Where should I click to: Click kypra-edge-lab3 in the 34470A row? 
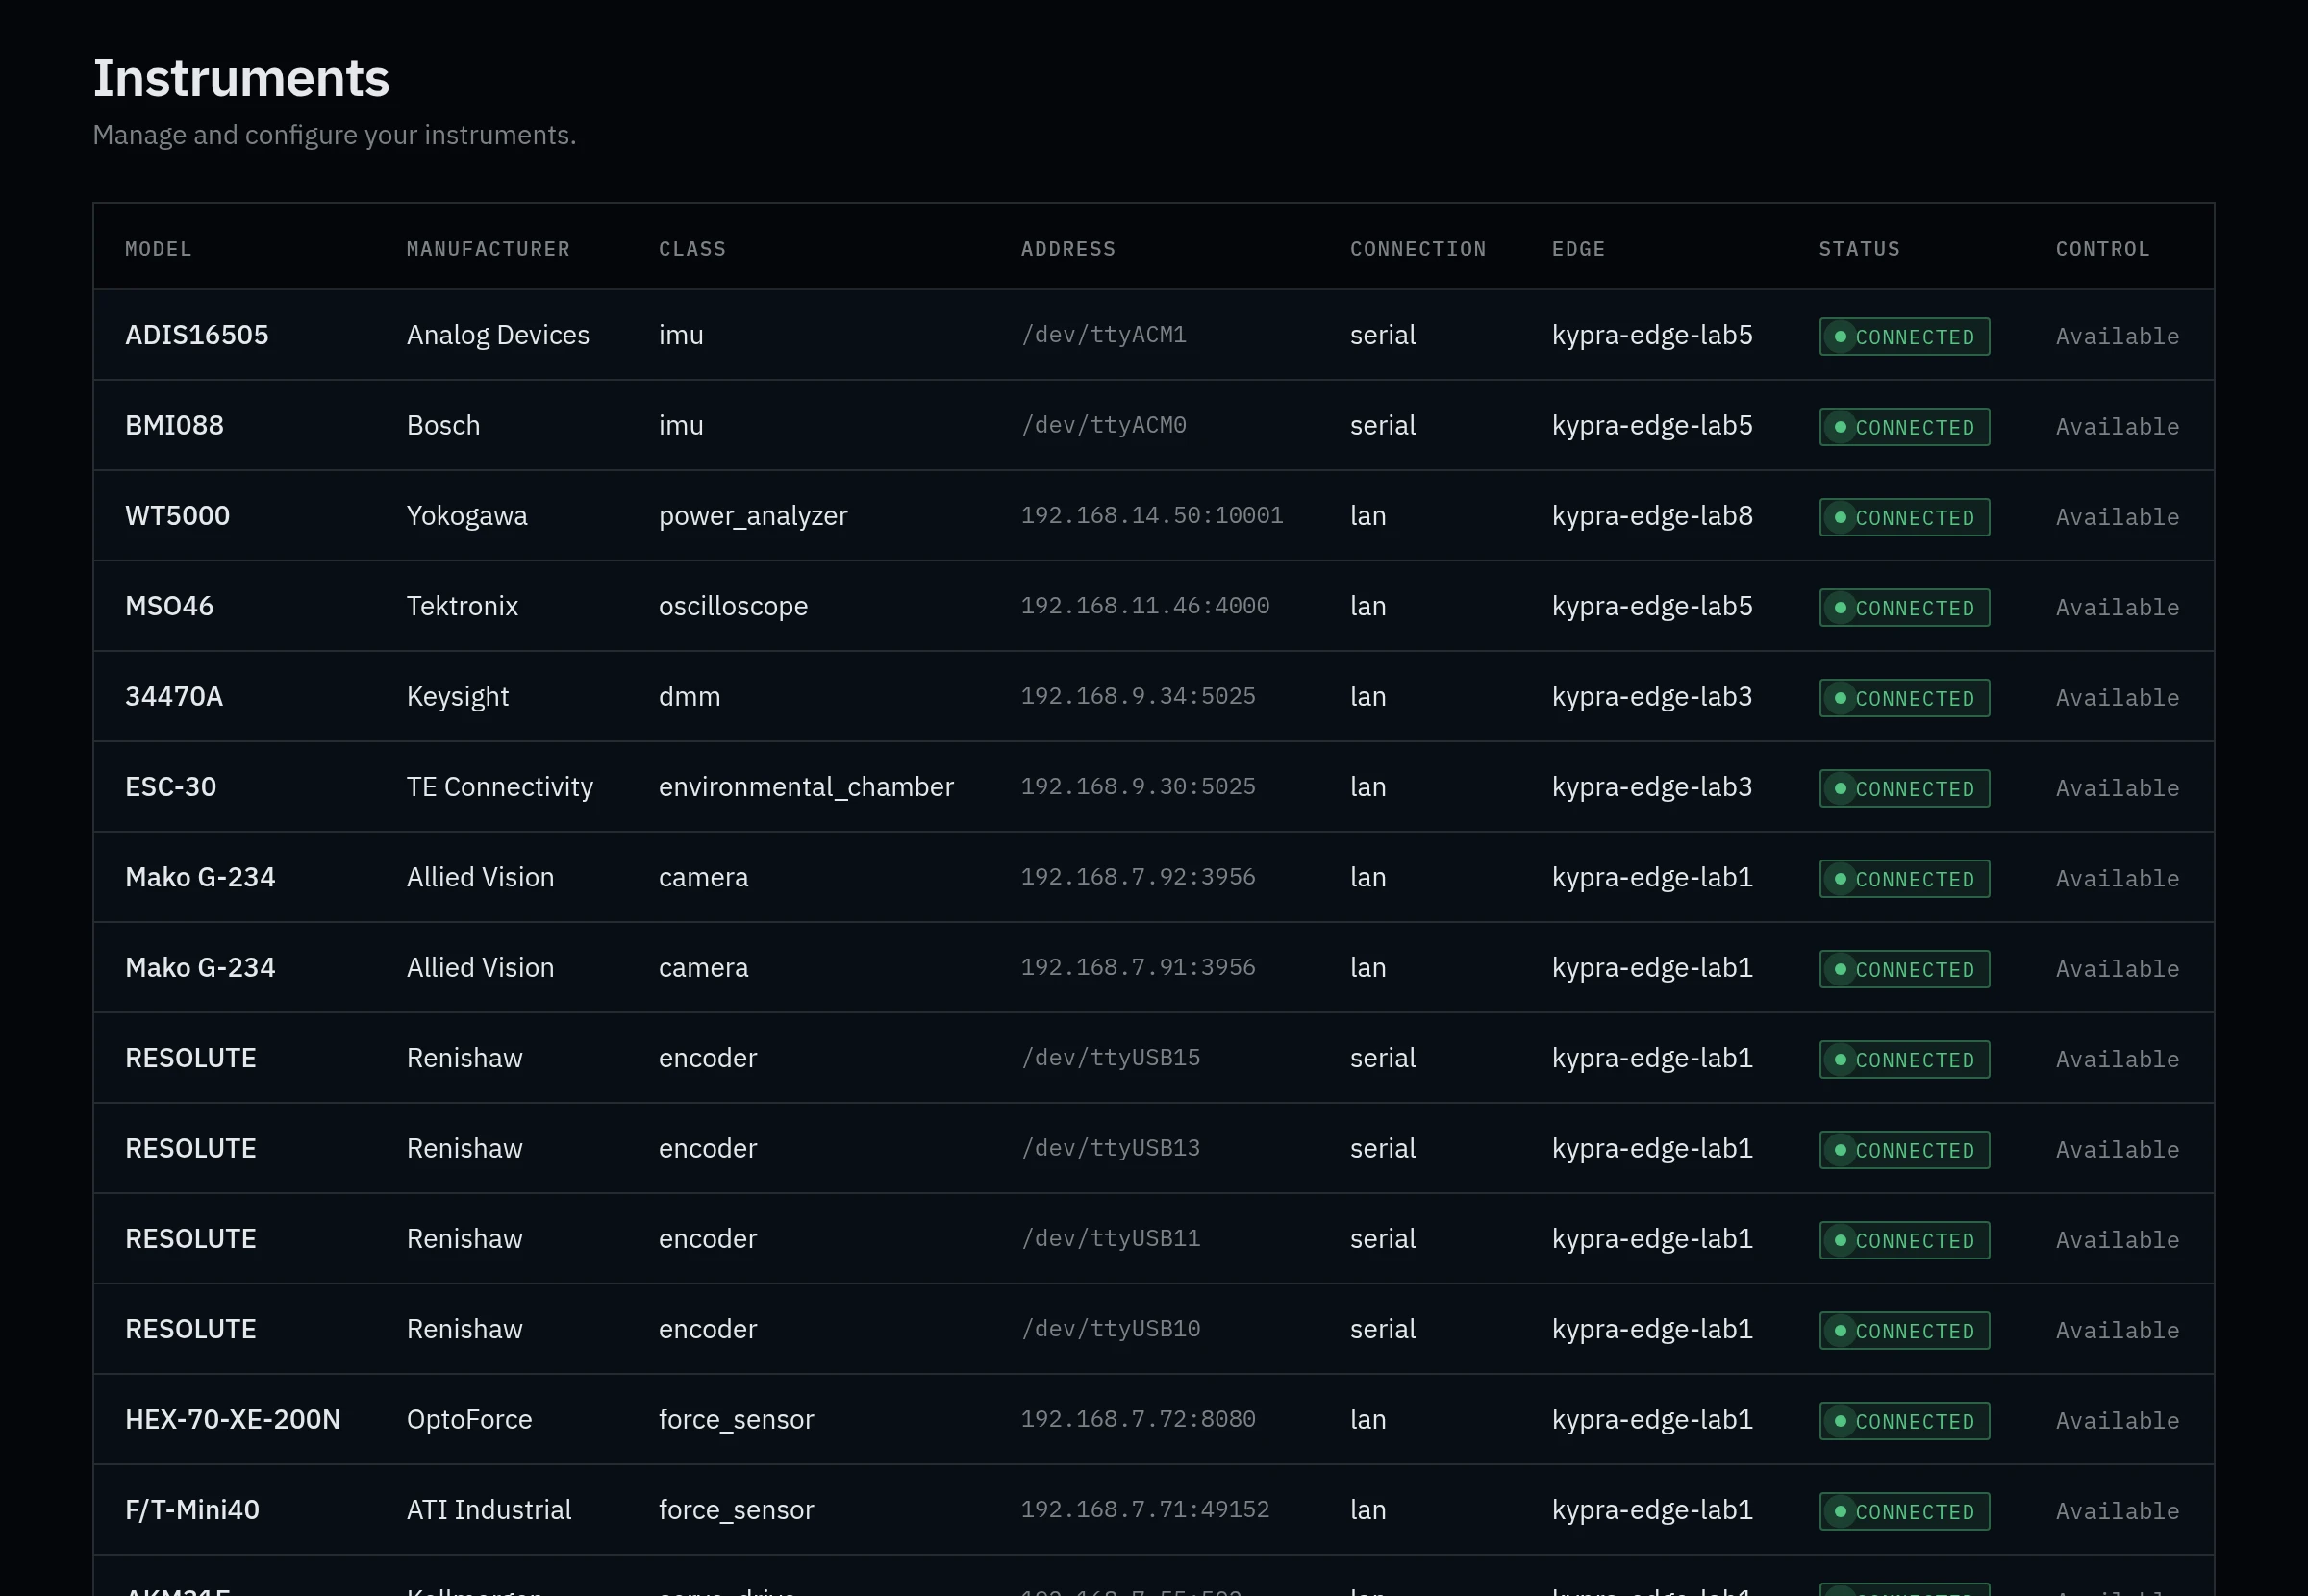tap(1652, 697)
